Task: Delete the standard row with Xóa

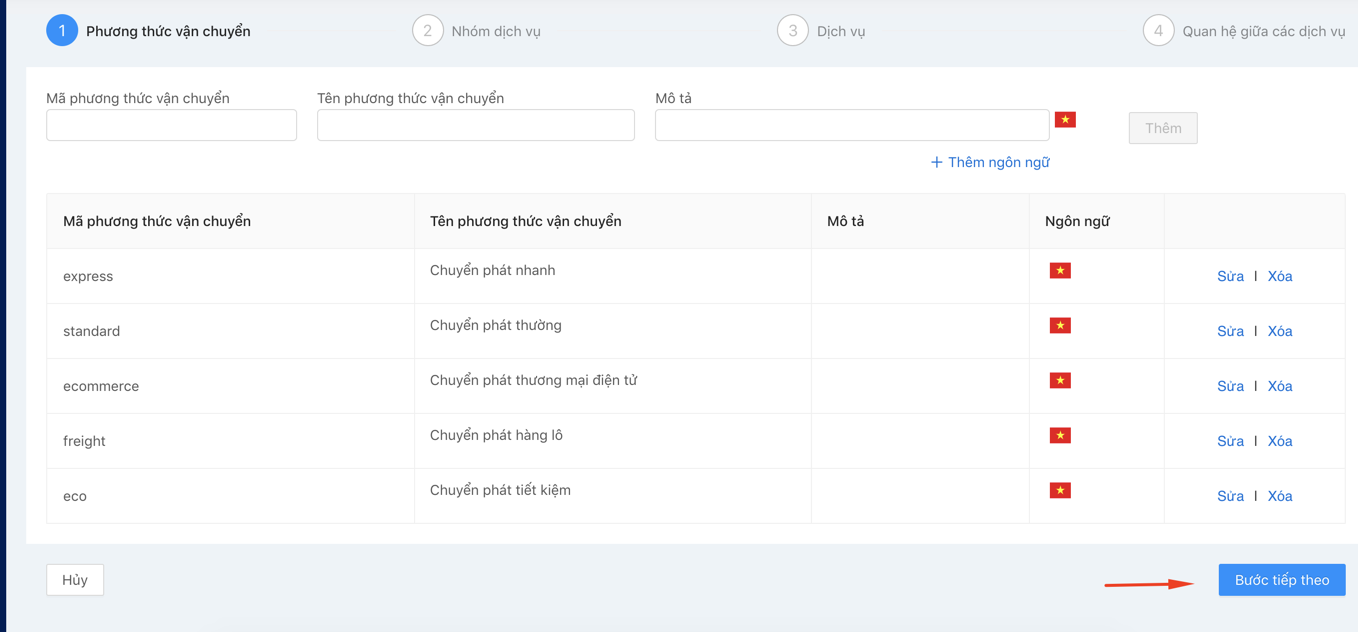Action: point(1280,331)
